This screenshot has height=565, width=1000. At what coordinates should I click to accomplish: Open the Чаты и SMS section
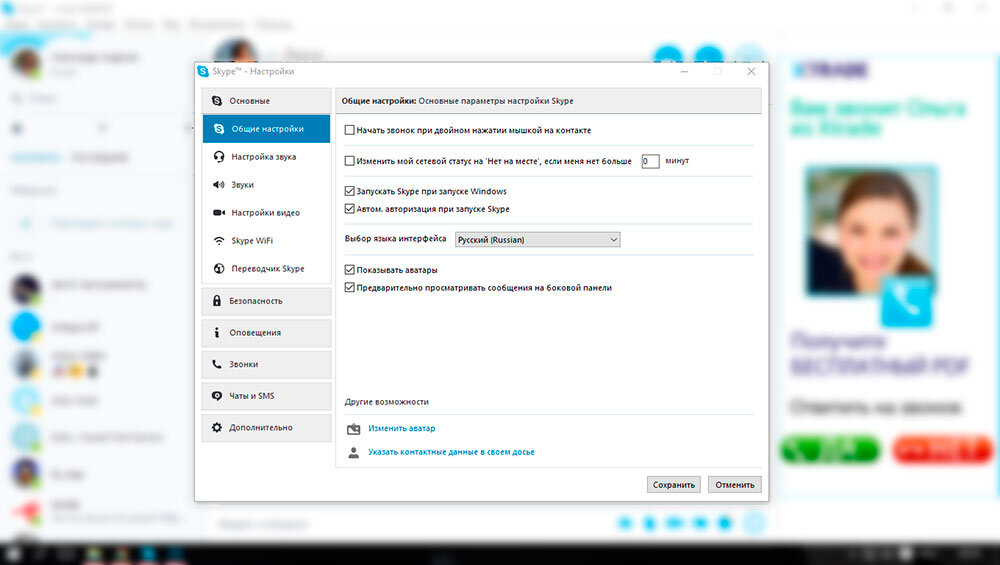click(x=267, y=396)
